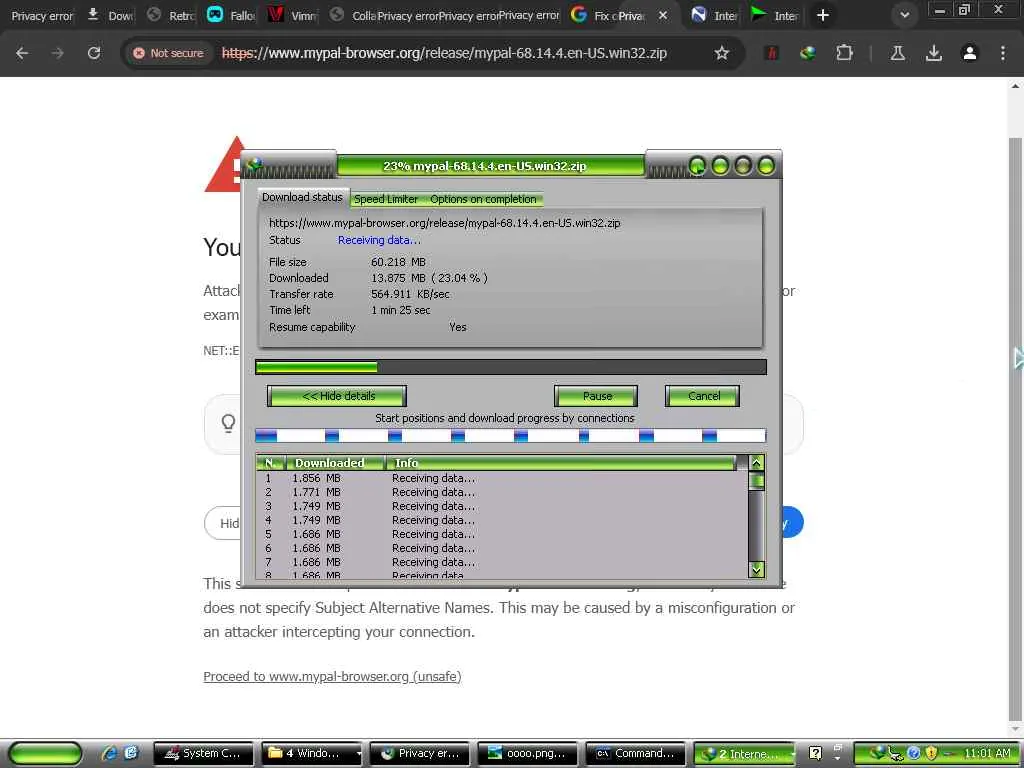
Task: Open Chrome's Downloads tray icon
Action: coord(934,53)
